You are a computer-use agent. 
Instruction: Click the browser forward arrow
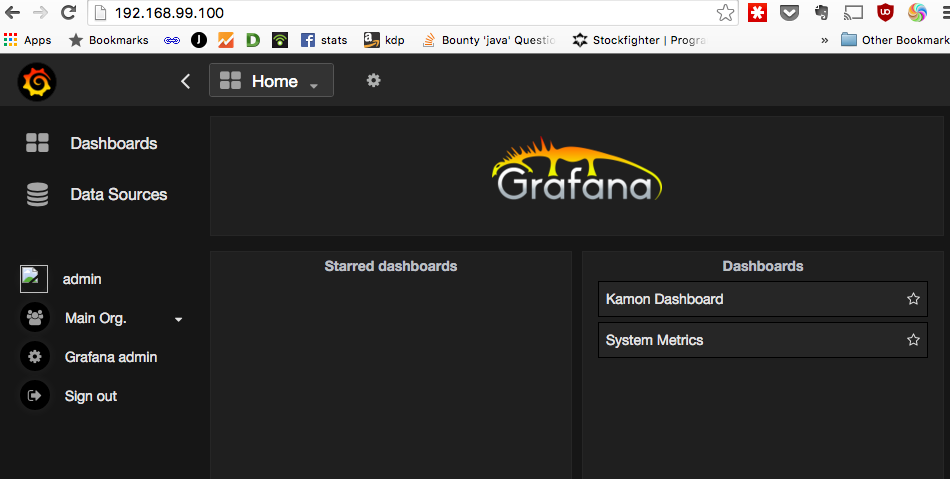point(40,12)
